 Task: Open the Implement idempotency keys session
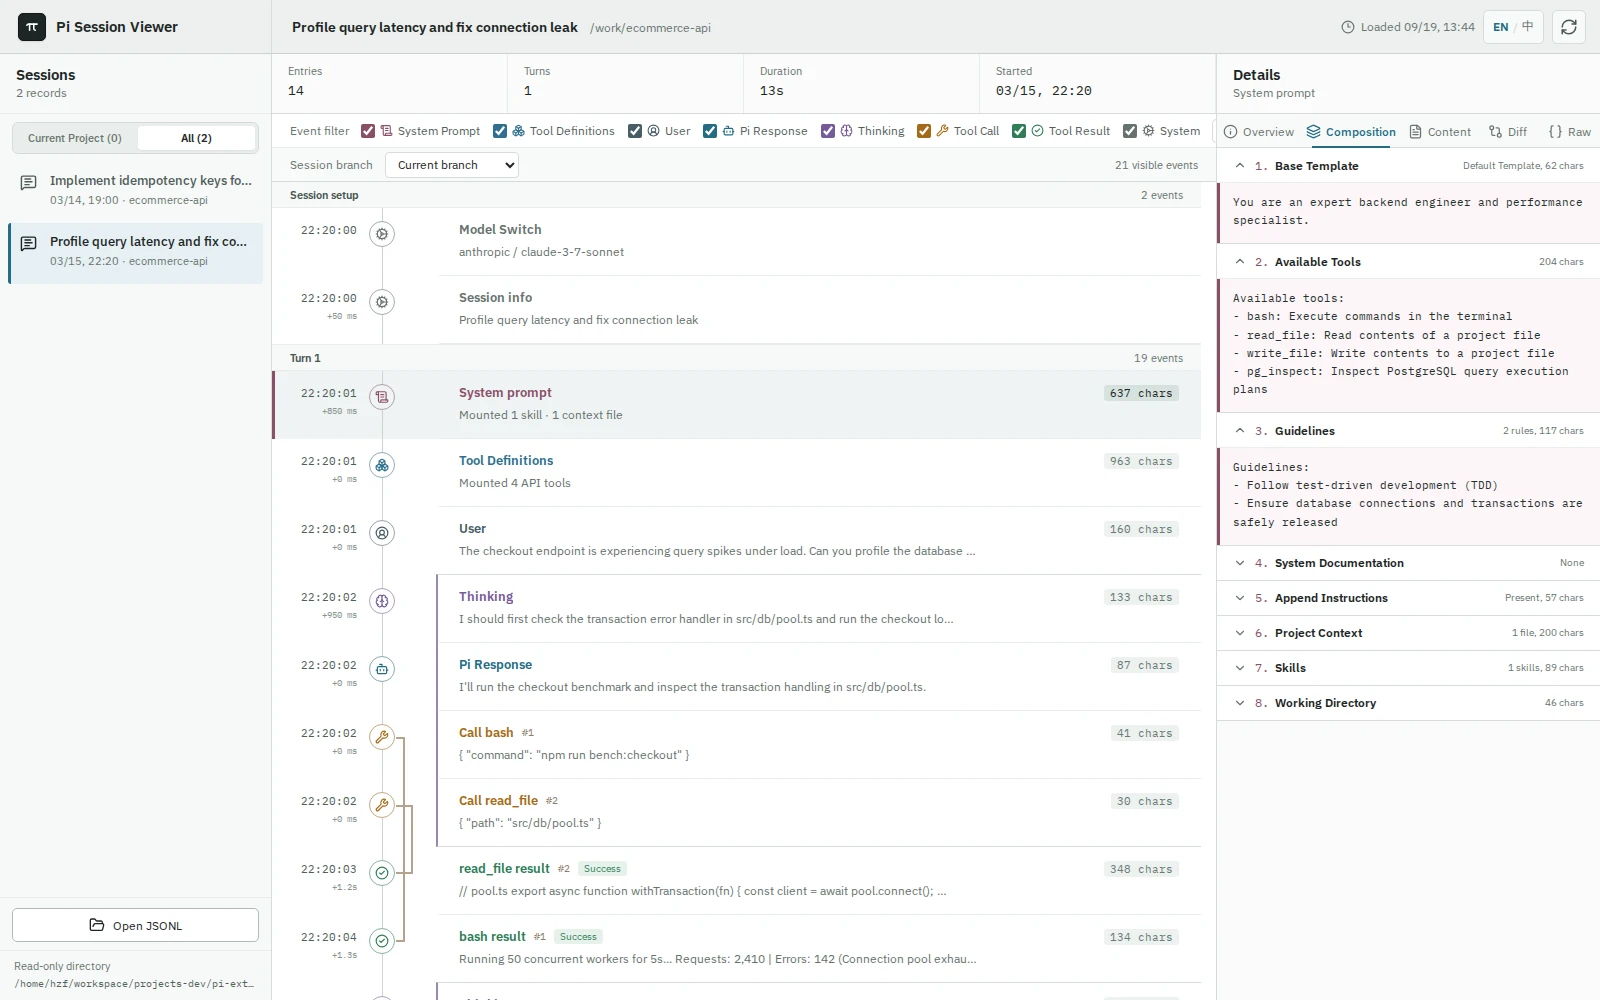136,190
